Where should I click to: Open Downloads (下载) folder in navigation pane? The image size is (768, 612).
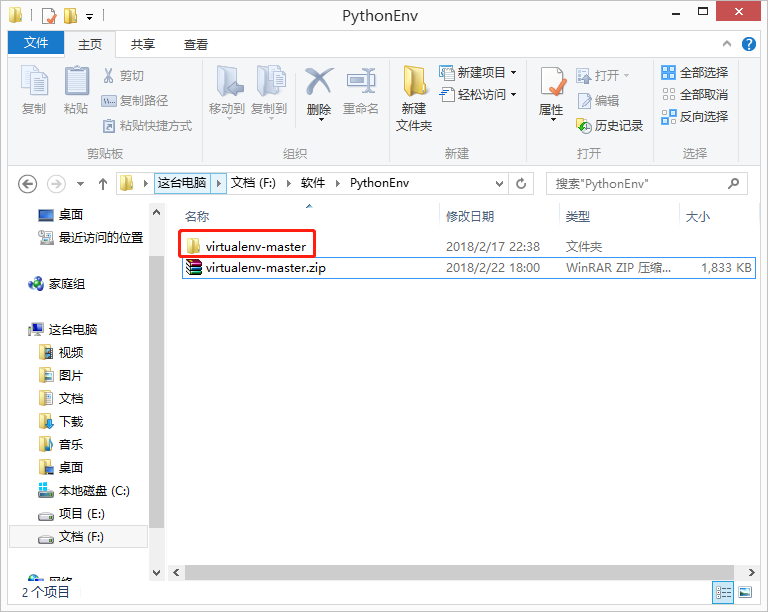62,422
